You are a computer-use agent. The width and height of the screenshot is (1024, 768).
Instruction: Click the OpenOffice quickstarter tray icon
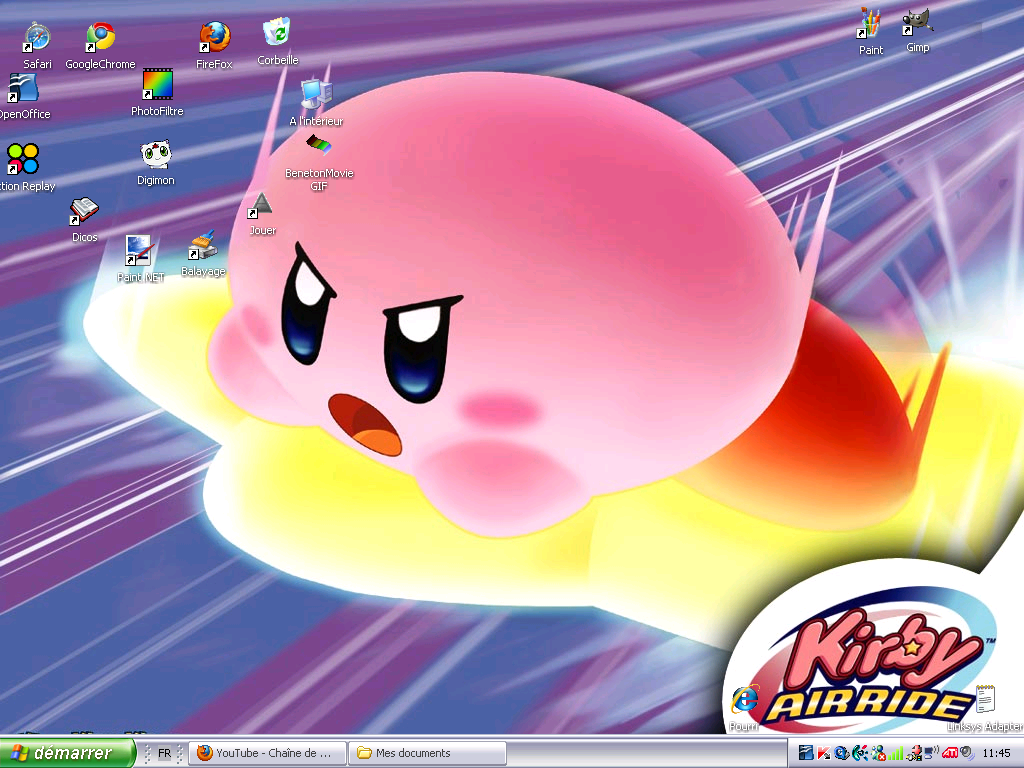coord(806,753)
